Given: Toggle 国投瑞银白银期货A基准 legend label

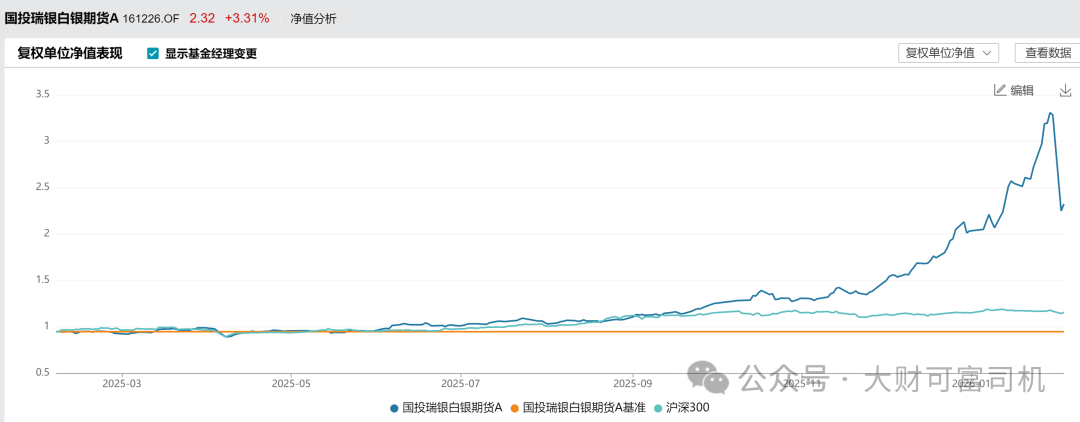Looking at the screenshot, I should pos(584,408).
